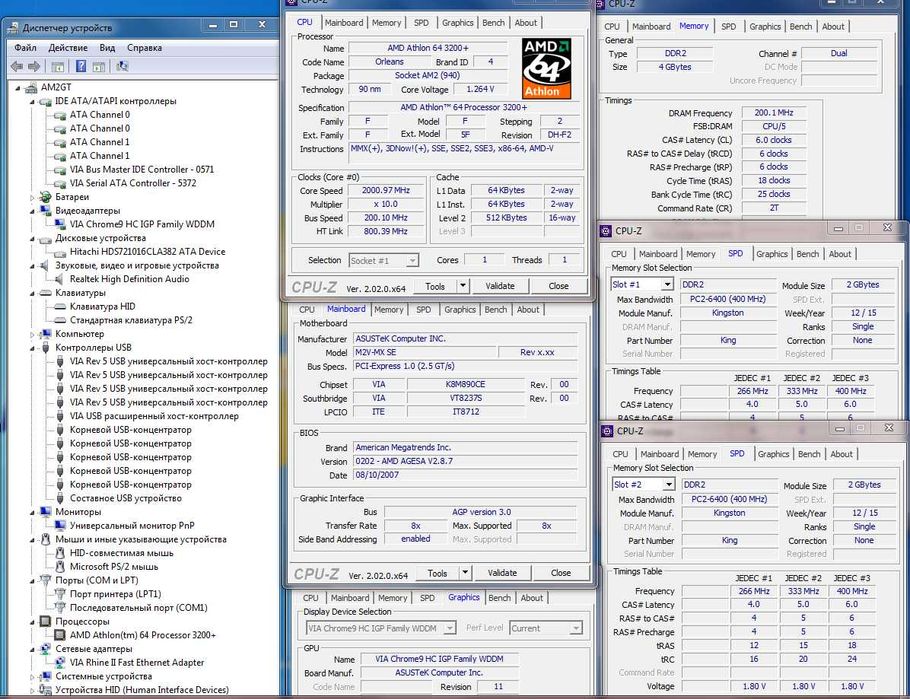The height and width of the screenshot is (699, 910).
Task: Open Tools dropdown arrow in Mainboard tab window
Action: click(465, 573)
